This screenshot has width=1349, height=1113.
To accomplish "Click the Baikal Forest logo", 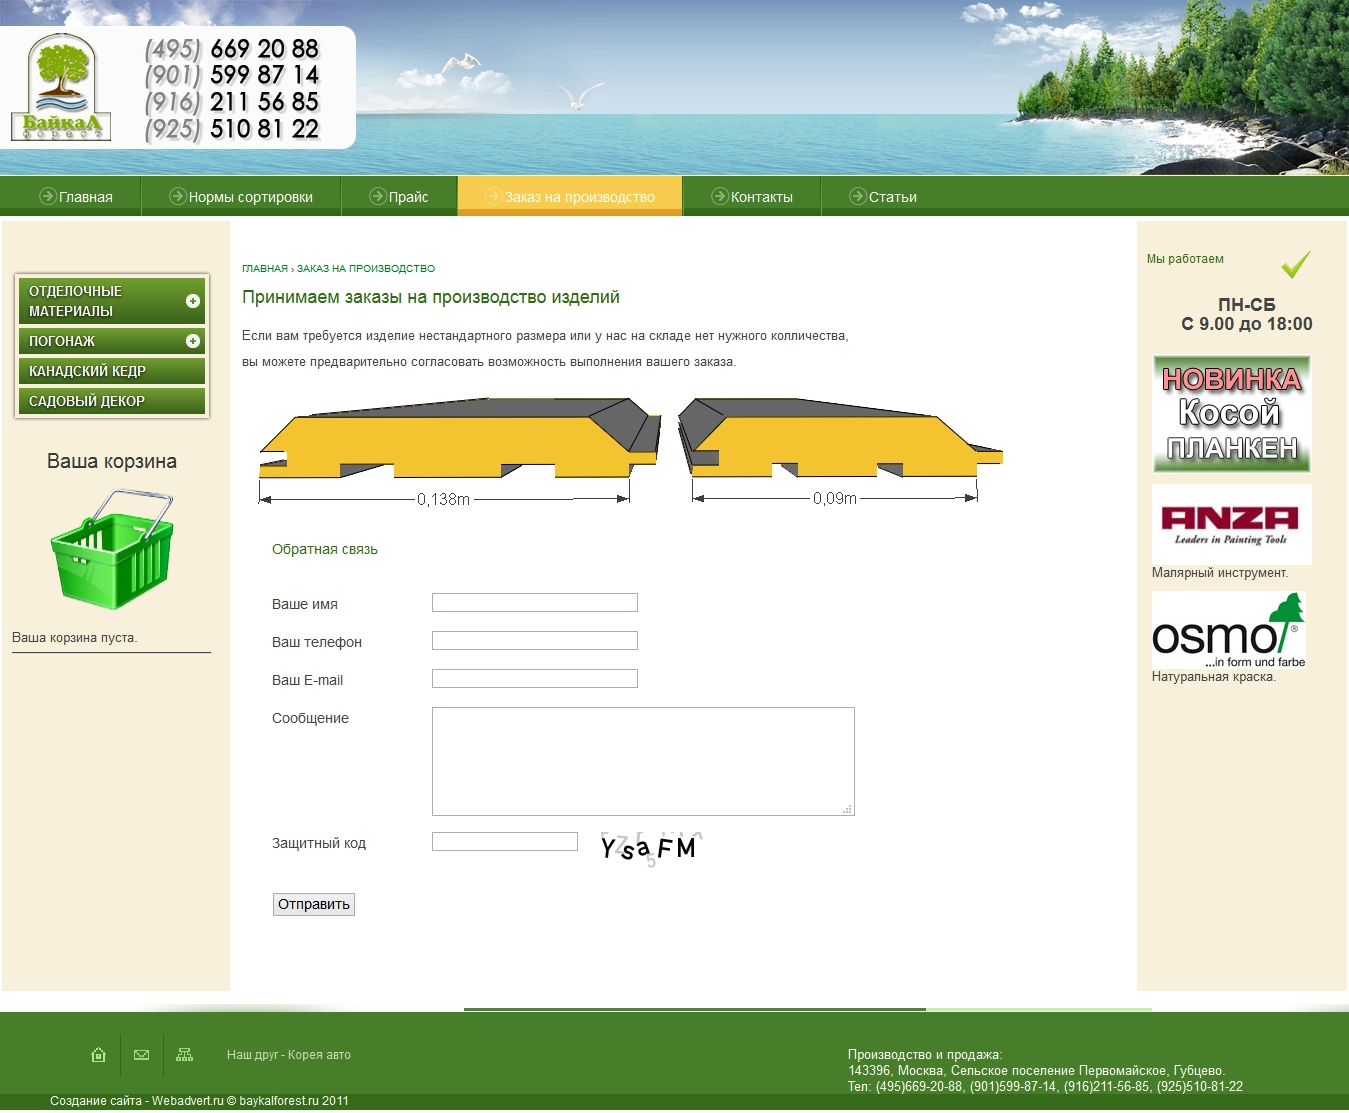I will (x=62, y=88).
